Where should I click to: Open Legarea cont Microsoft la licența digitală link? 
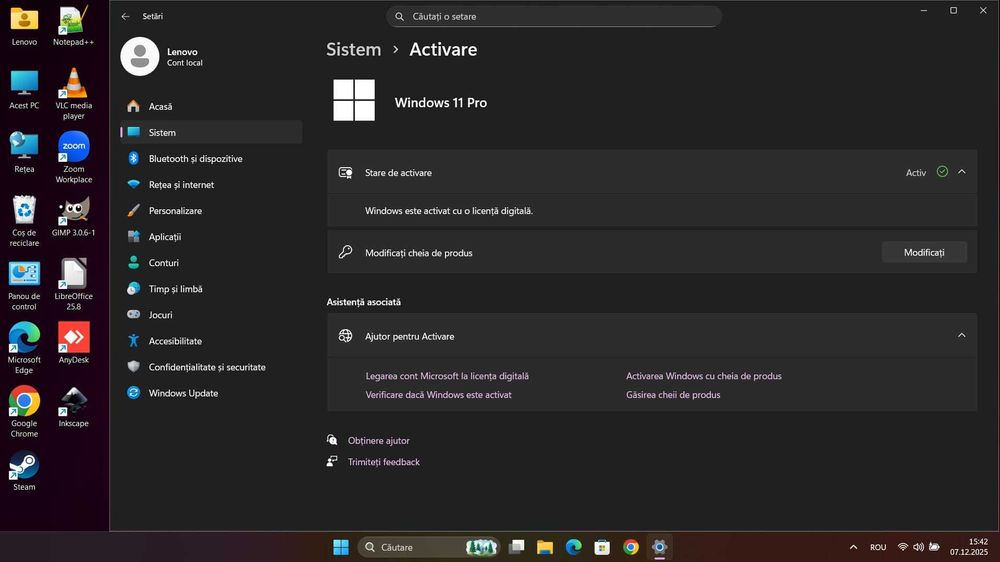click(447, 376)
